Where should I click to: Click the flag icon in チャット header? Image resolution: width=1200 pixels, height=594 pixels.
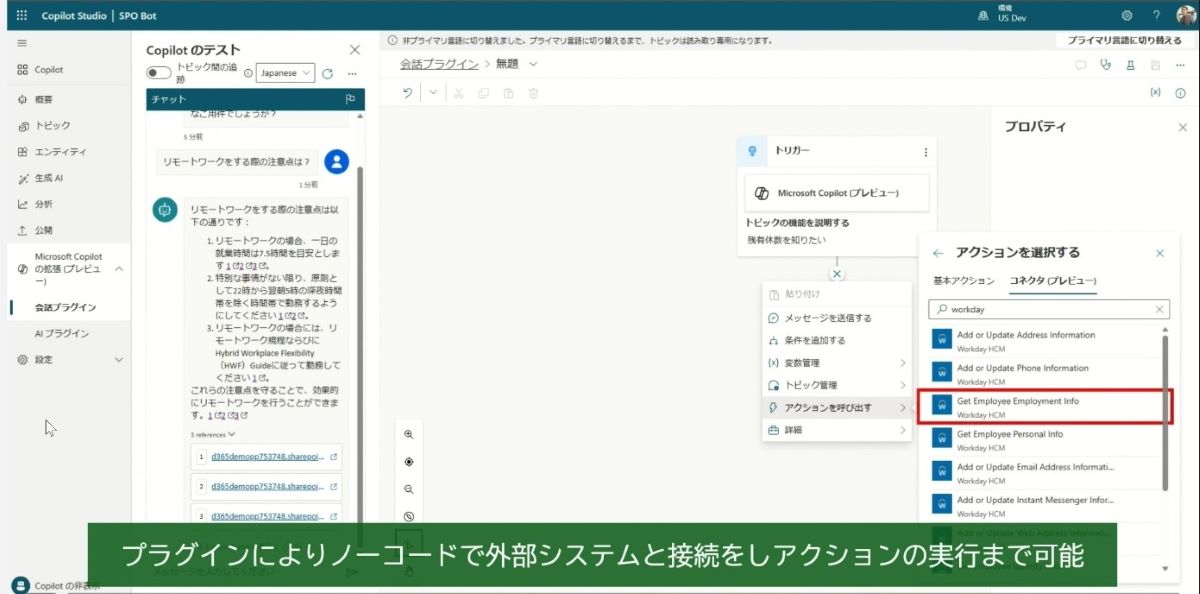pyautogui.click(x=350, y=99)
